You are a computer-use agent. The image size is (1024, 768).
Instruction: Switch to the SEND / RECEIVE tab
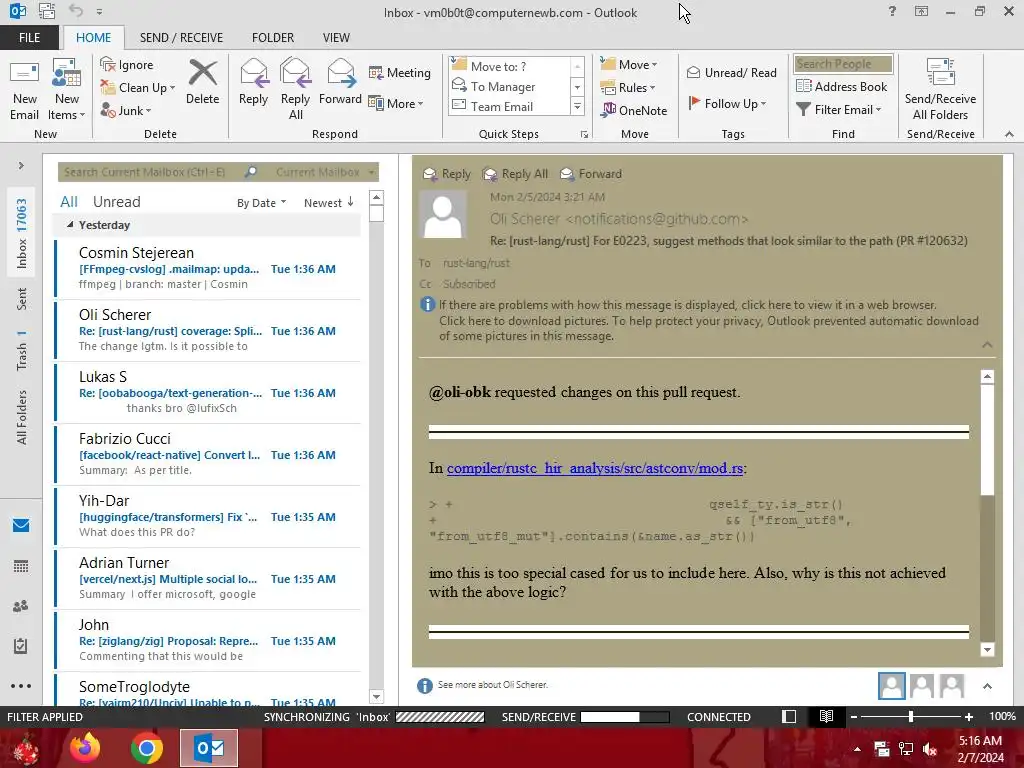(181, 38)
